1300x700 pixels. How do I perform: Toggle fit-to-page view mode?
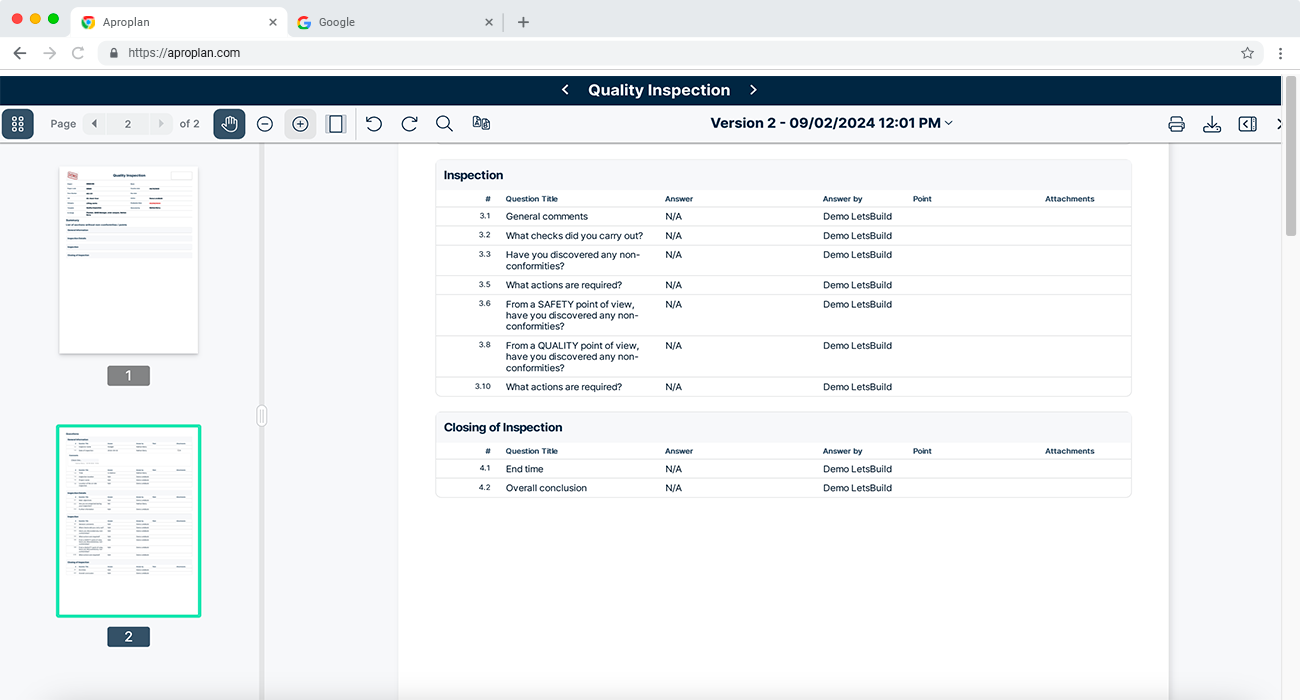point(336,124)
